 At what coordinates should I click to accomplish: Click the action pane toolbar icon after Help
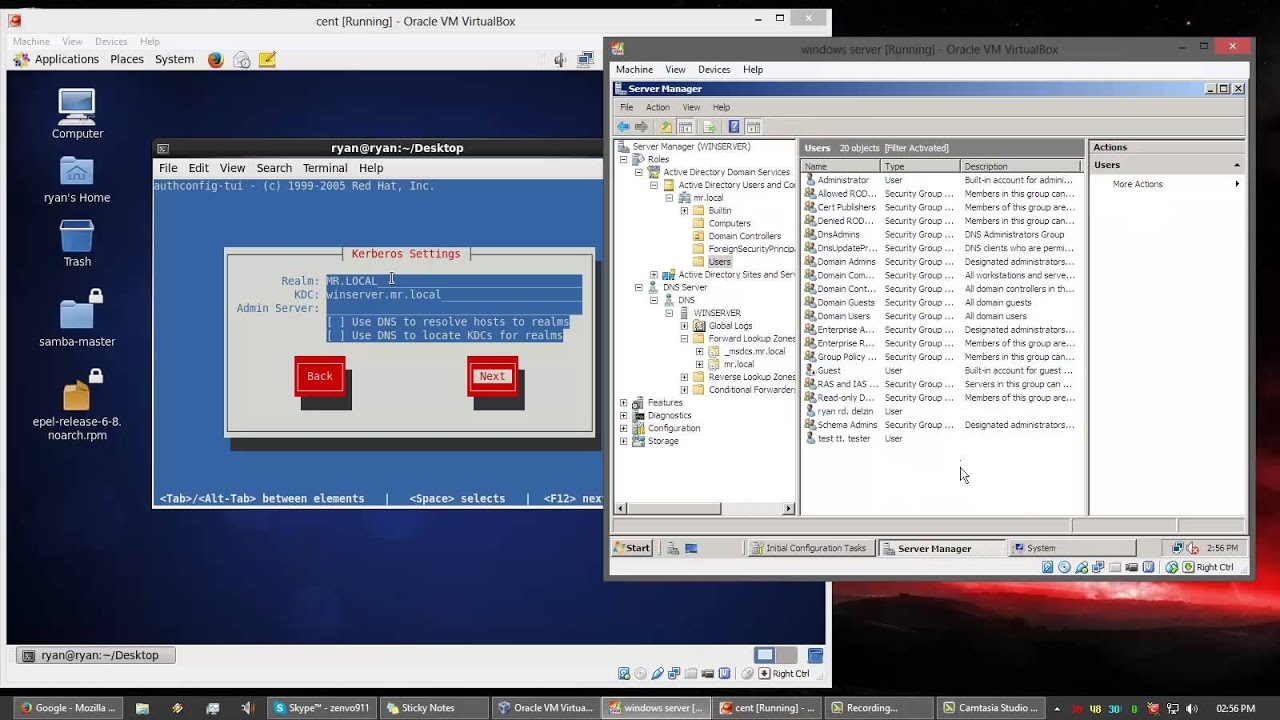(x=754, y=127)
